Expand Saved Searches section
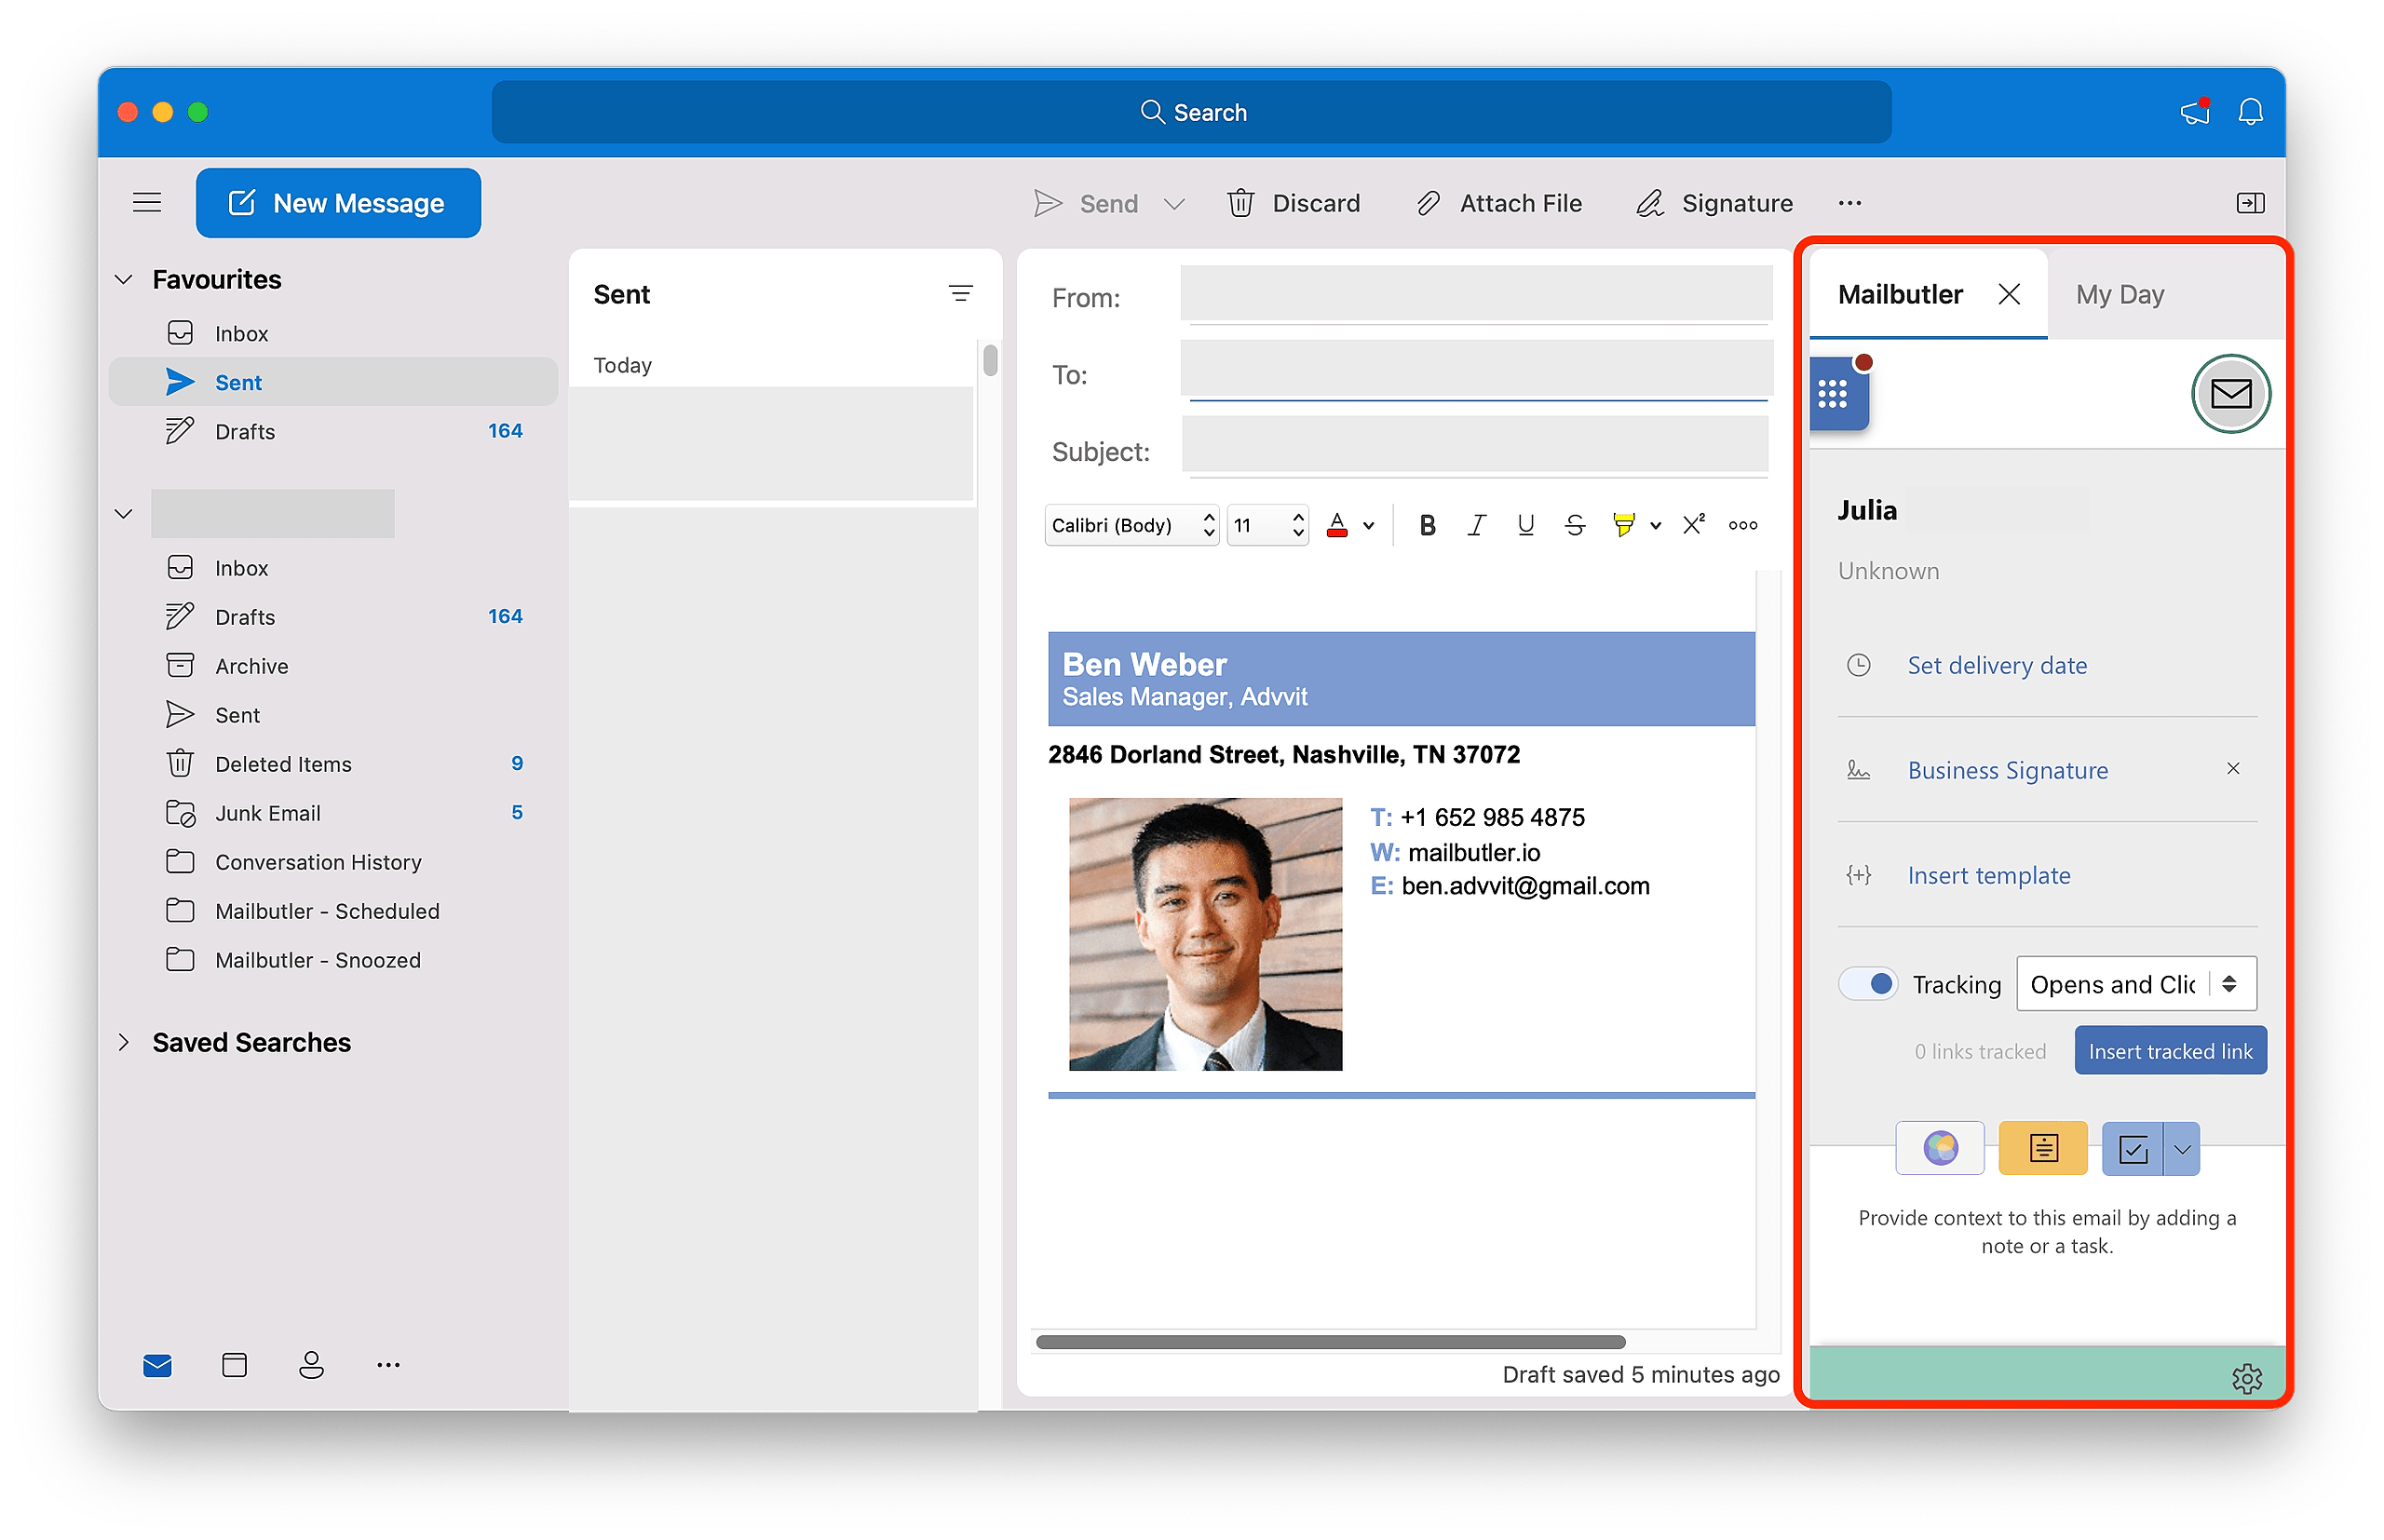2384x1540 pixels. pyautogui.click(x=124, y=1042)
